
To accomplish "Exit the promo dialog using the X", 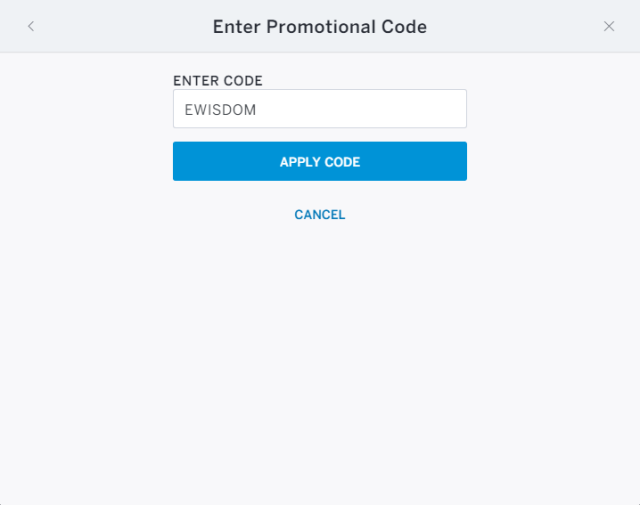I will point(609,27).
